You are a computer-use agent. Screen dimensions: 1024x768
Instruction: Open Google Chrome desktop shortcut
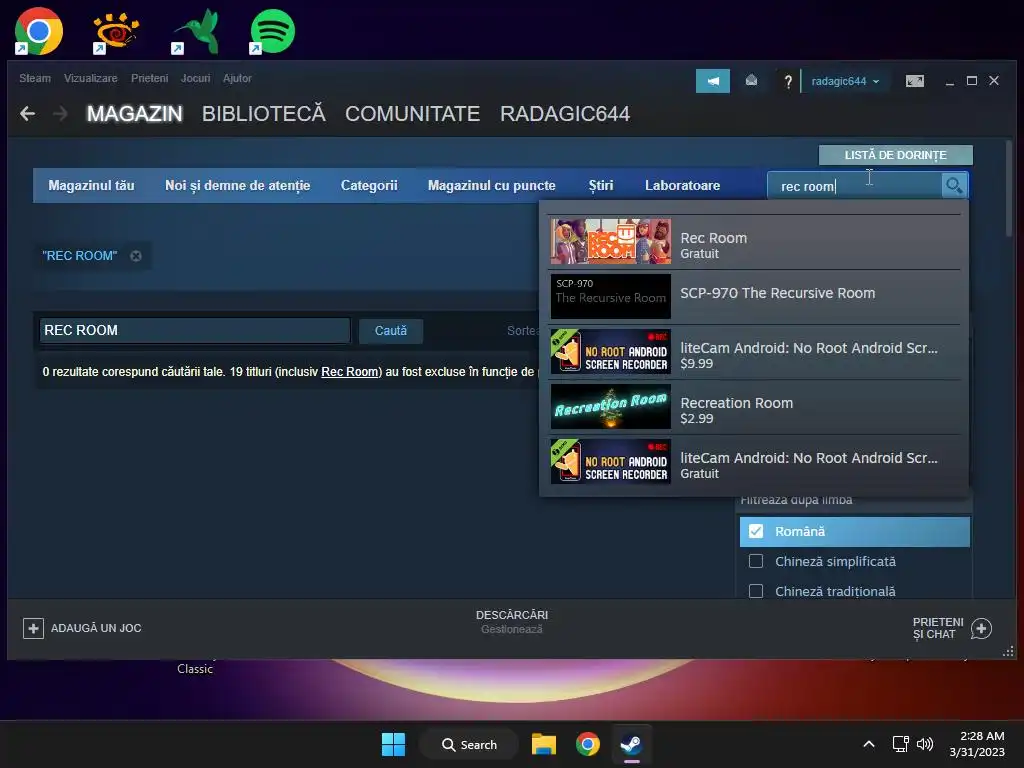coord(39,31)
